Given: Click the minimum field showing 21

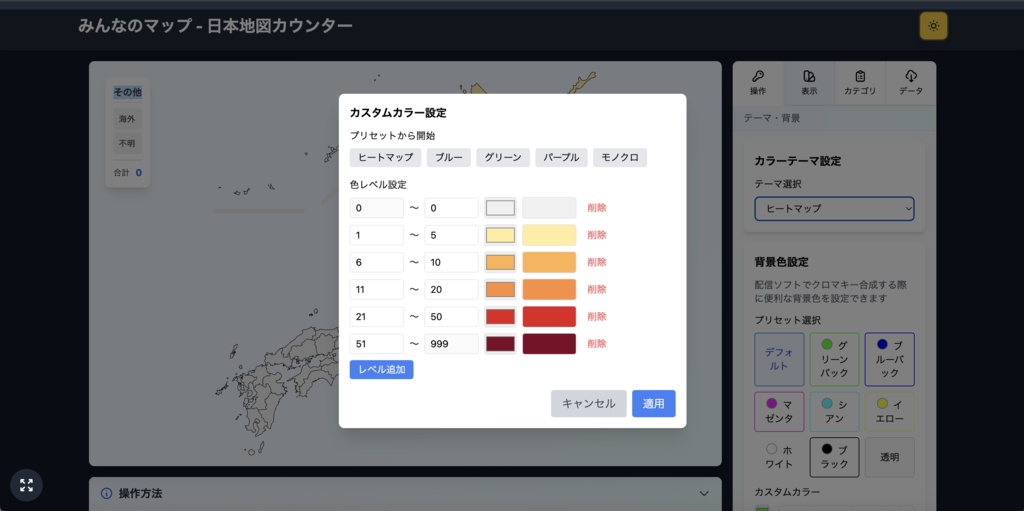Looking at the screenshot, I should (377, 316).
